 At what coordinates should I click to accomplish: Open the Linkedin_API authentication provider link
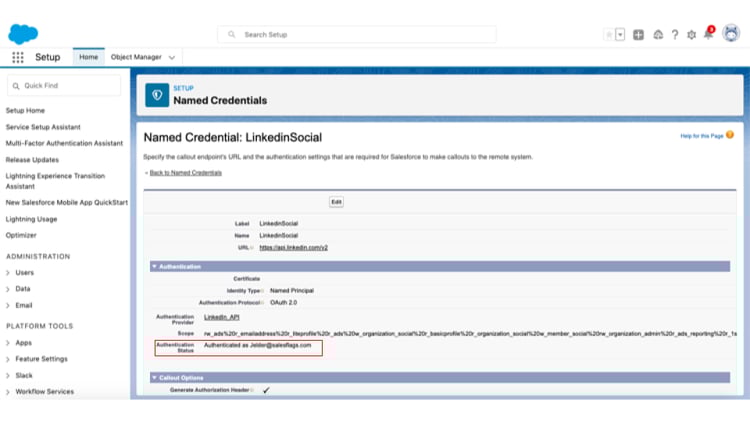(221, 317)
